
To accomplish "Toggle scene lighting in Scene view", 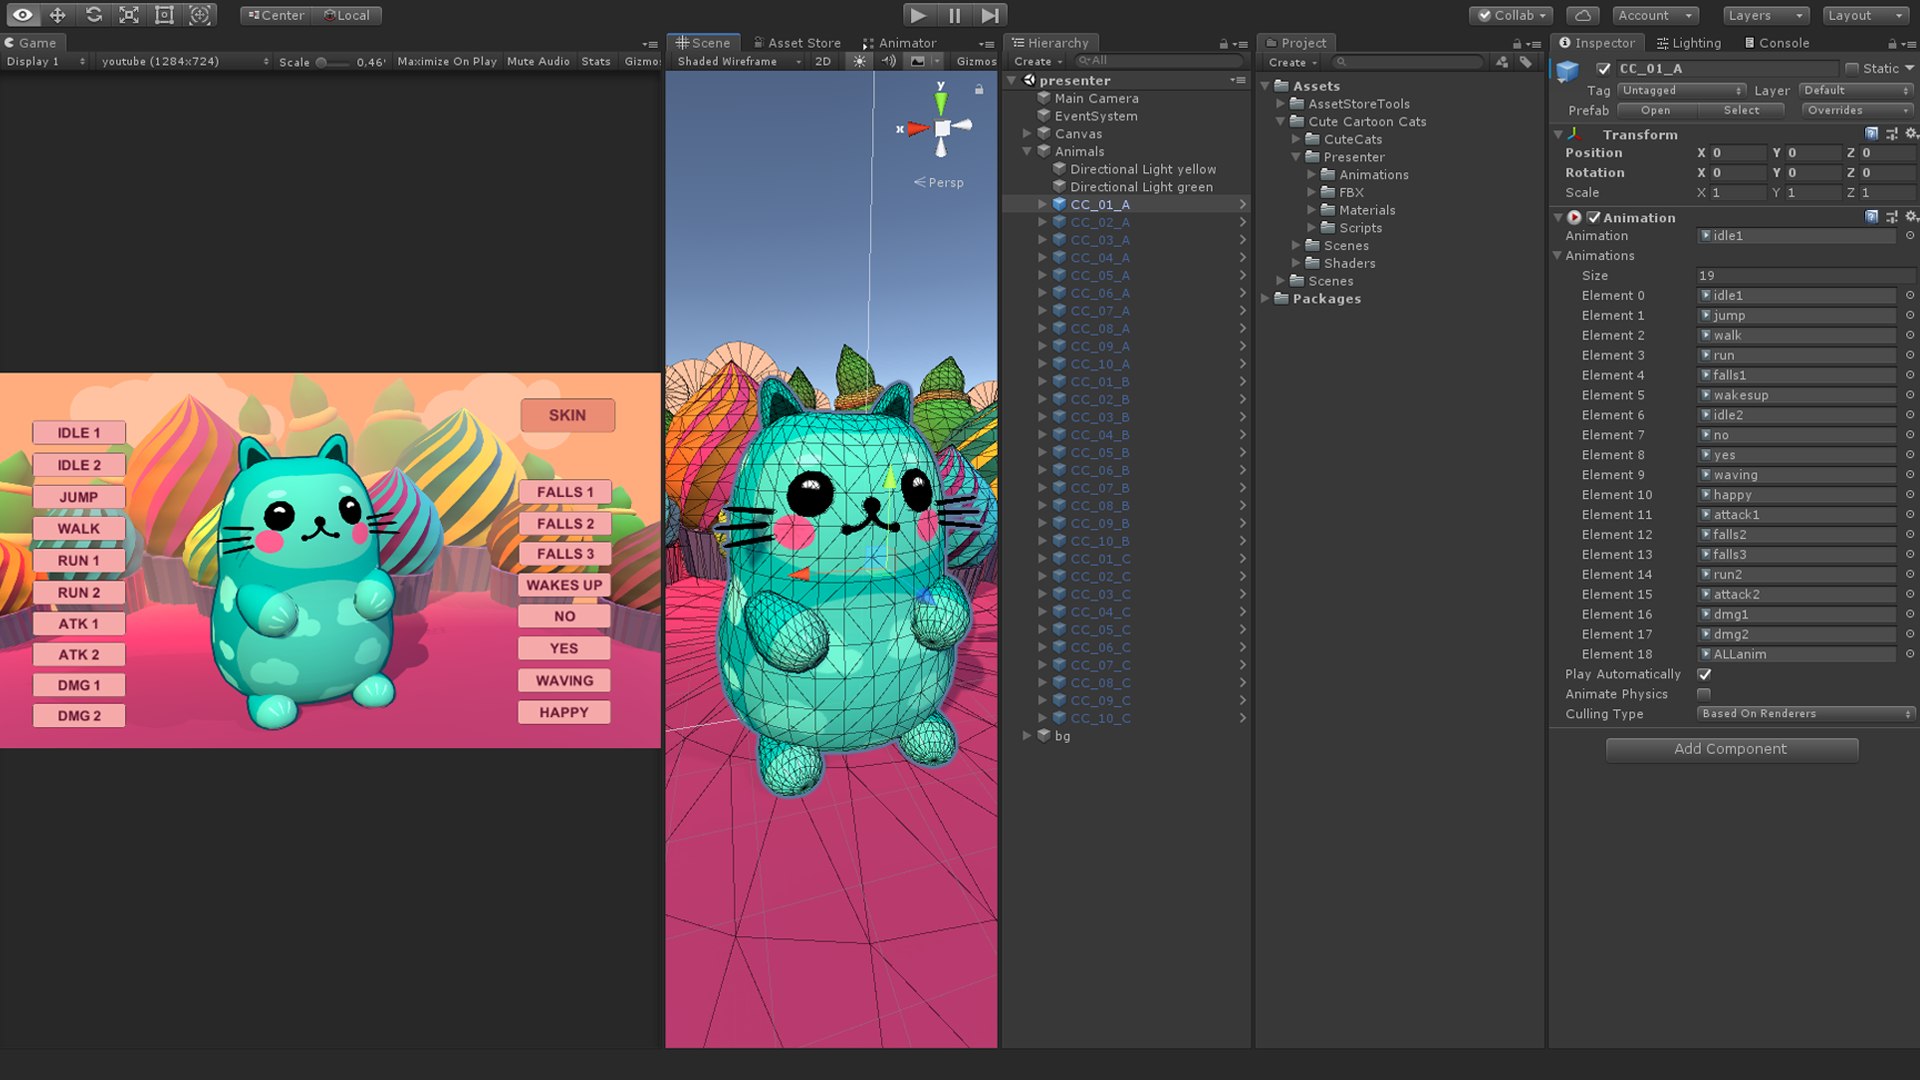I will (x=859, y=61).
